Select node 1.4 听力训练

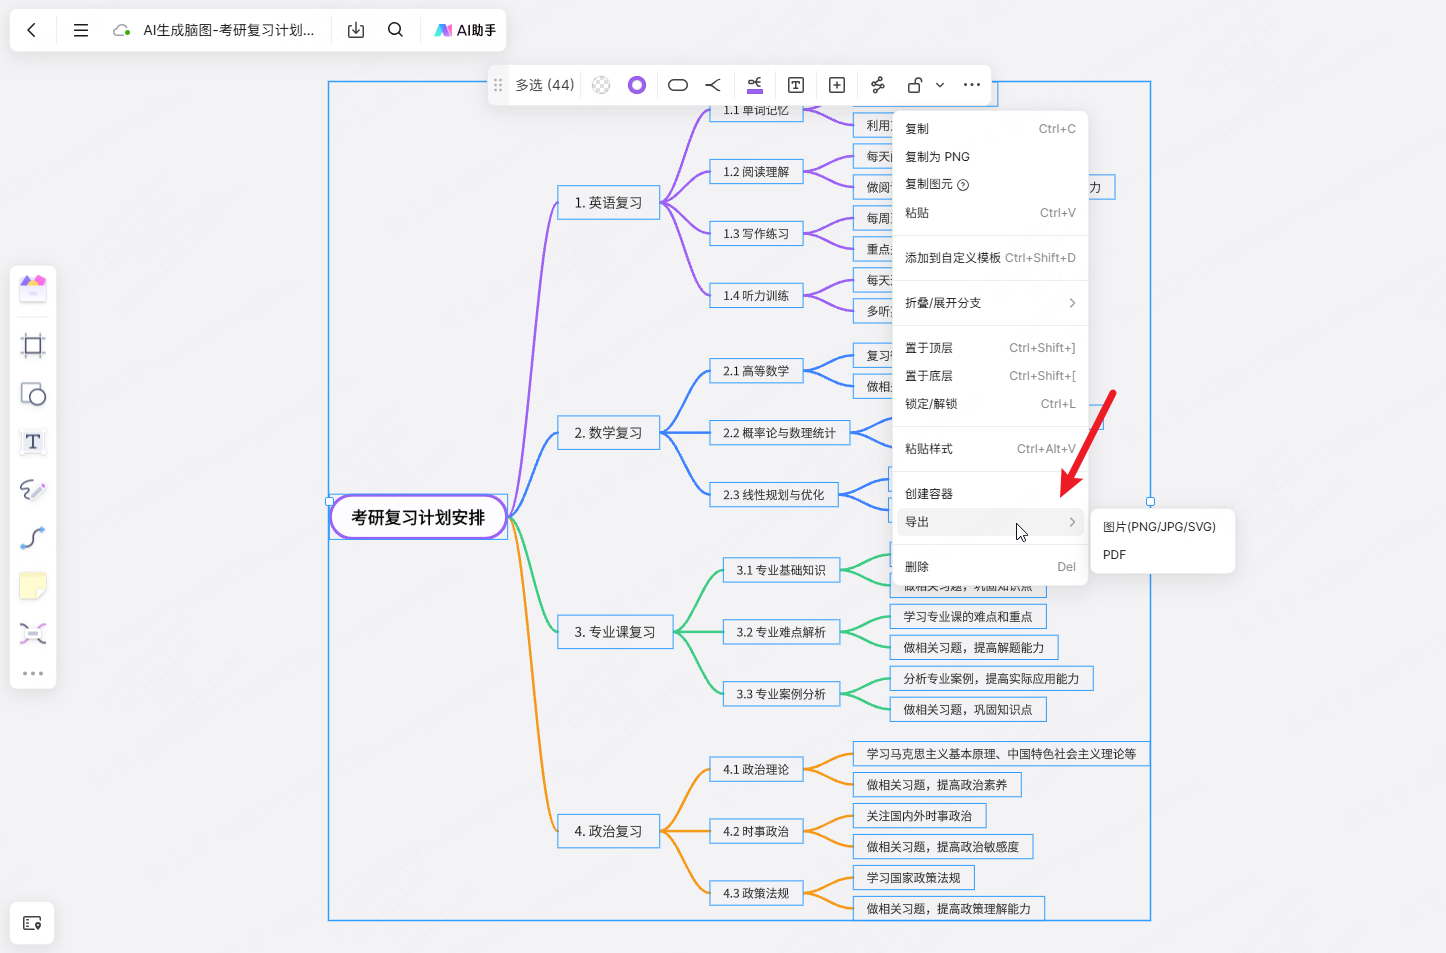[x=756, y=296]
